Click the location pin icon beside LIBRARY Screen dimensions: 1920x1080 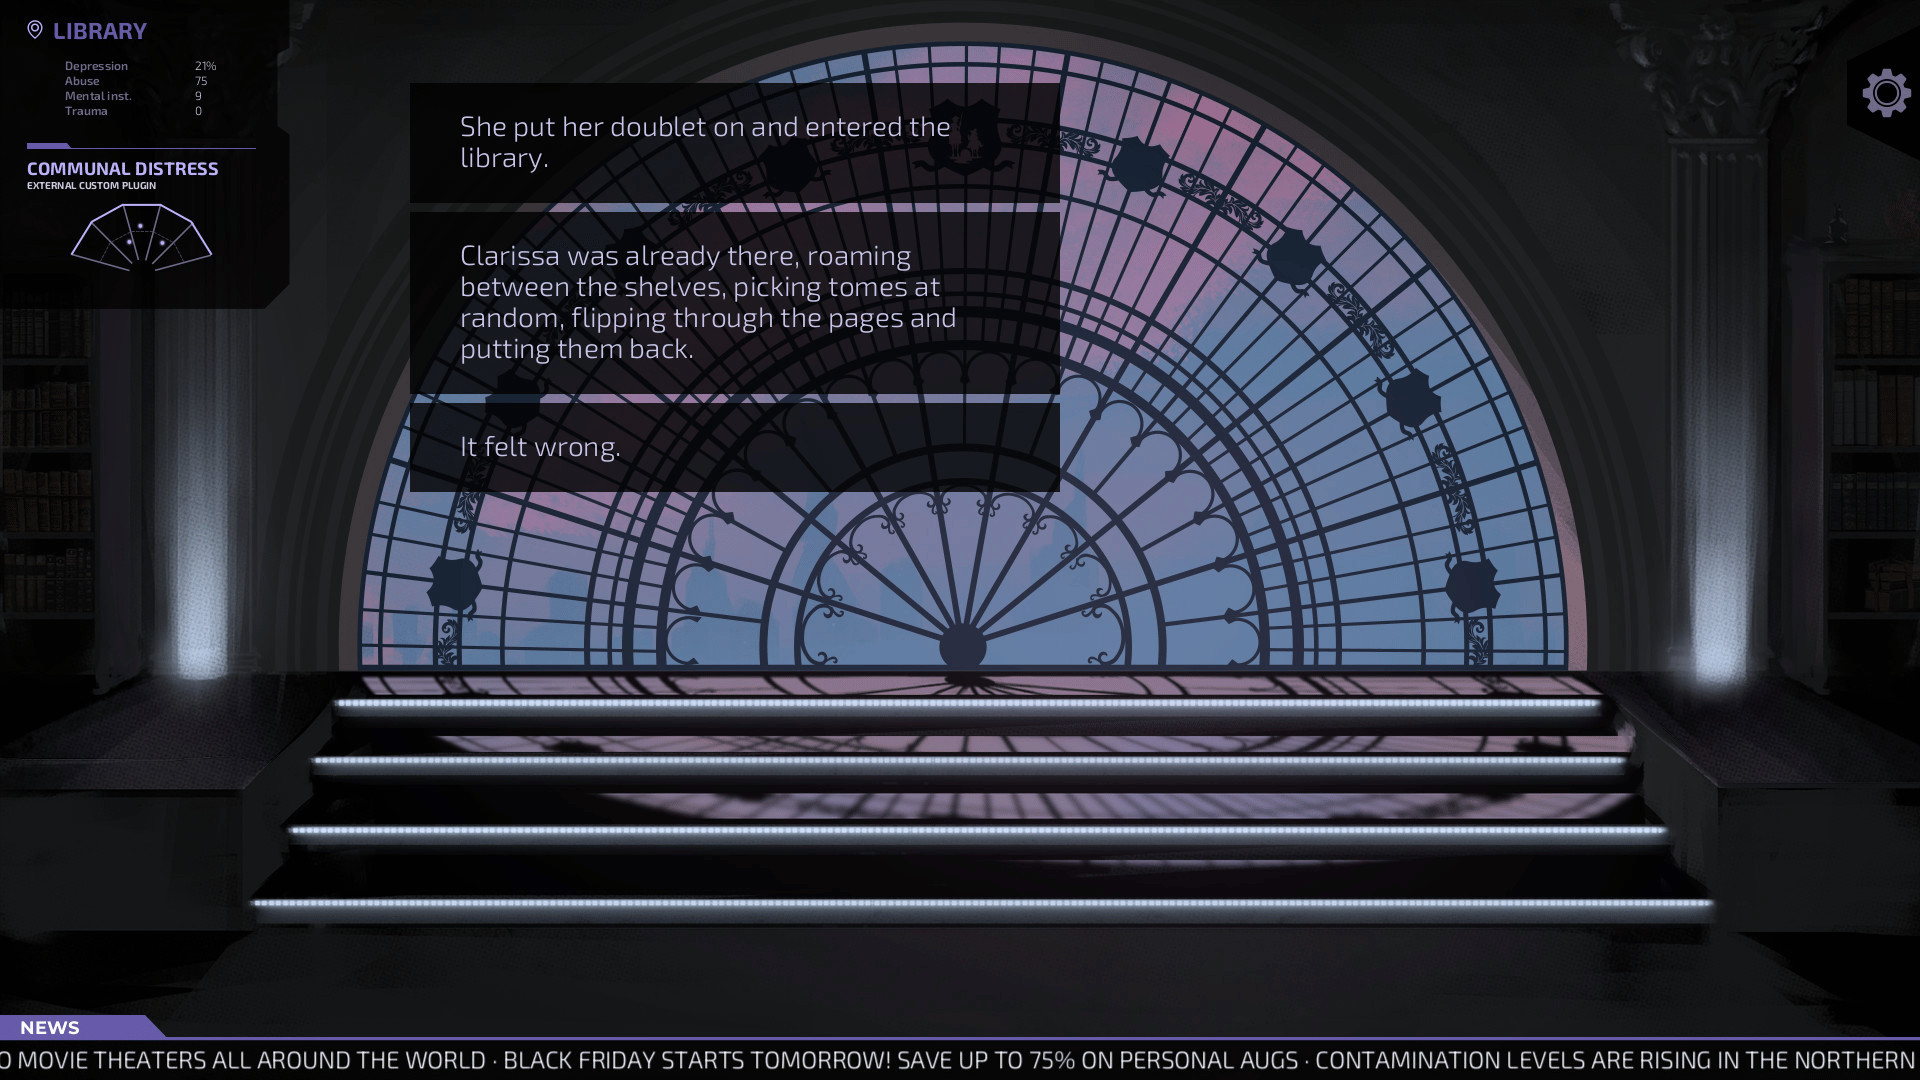point(35,30)
